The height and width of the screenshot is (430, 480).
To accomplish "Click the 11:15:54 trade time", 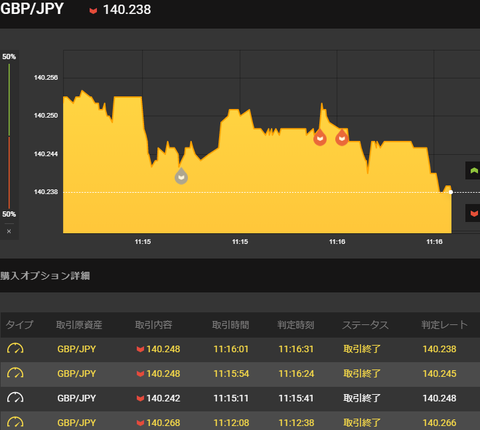I will point(231,373).
